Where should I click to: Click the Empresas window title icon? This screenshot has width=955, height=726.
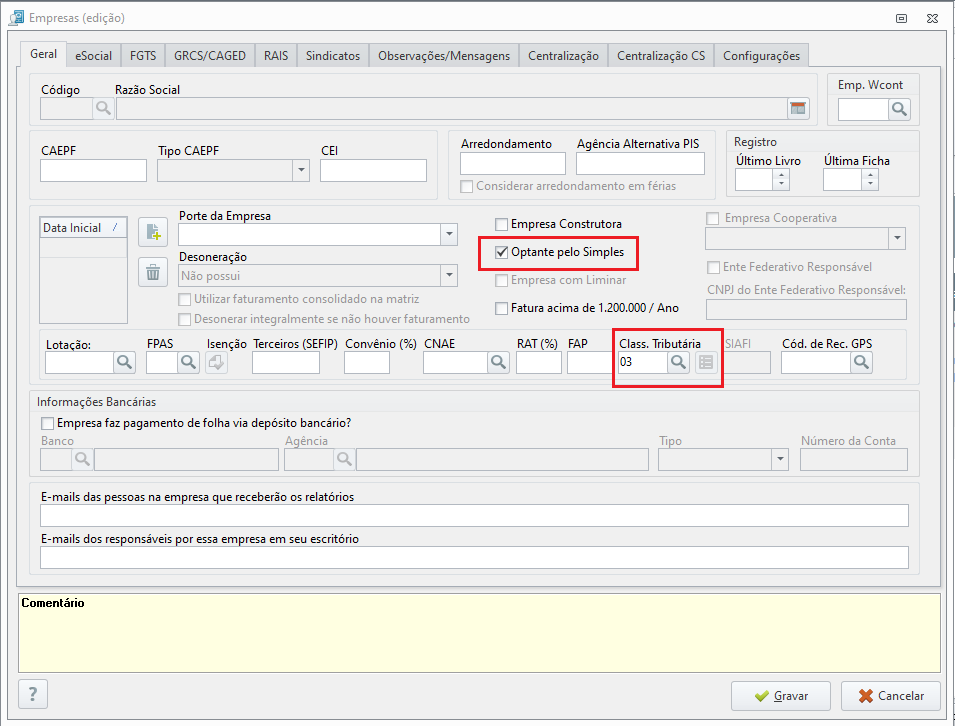coord(16,18)
